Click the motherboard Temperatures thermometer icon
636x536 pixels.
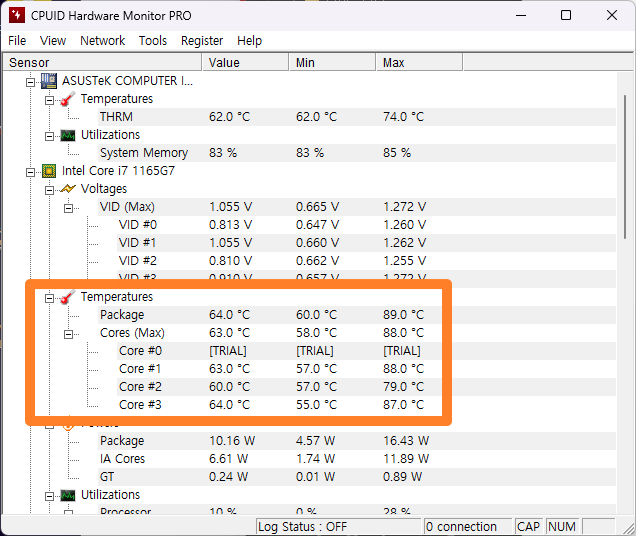(68, 99)
